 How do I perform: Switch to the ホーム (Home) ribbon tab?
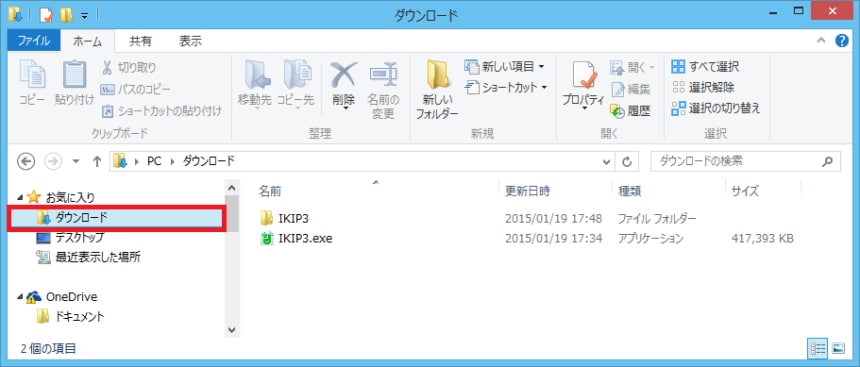click(x=87, y=41)
